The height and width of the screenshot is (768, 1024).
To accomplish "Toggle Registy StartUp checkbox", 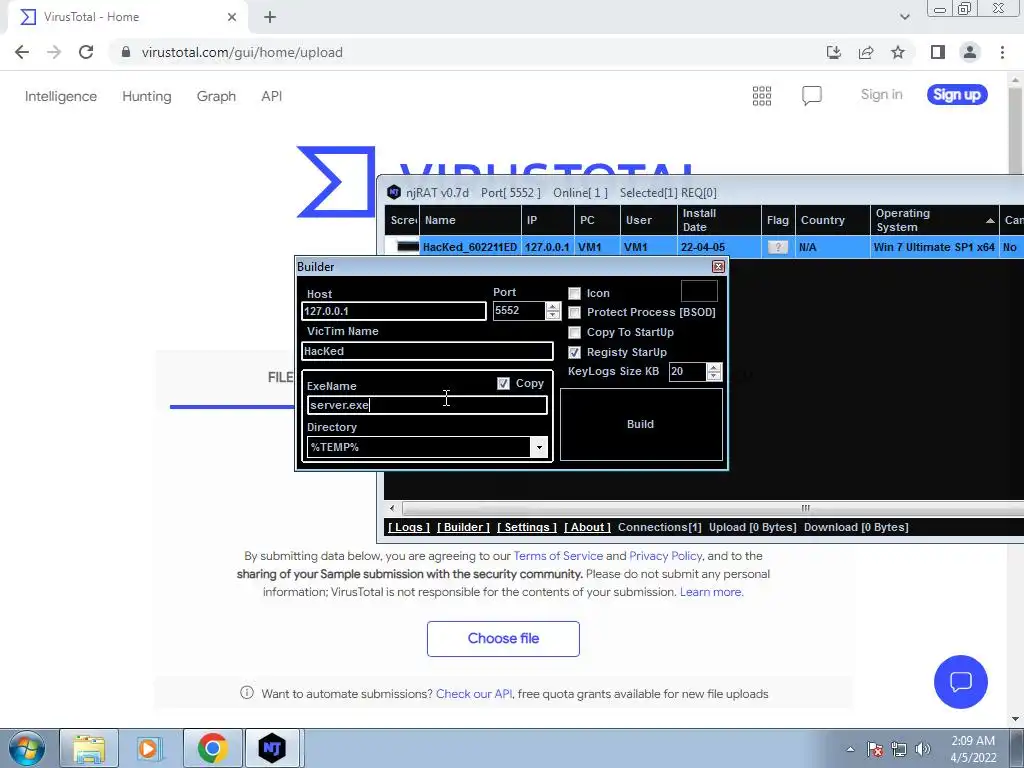I will point(574,352).
